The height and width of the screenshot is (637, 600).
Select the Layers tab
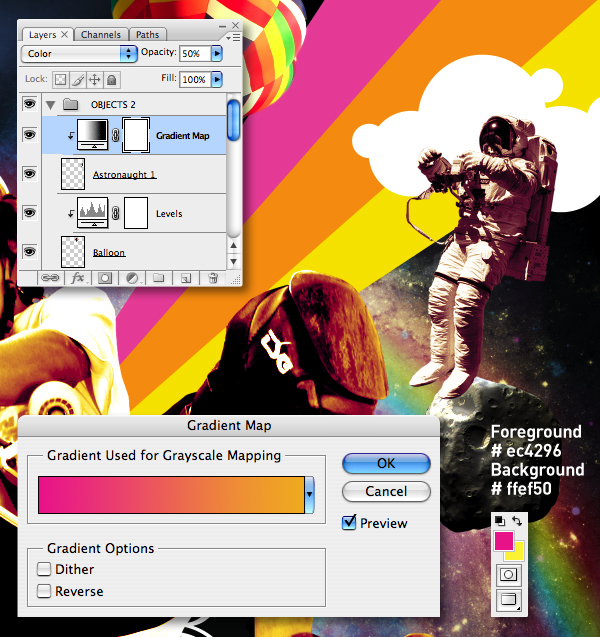pyautogui.click(x=42, y=35)
